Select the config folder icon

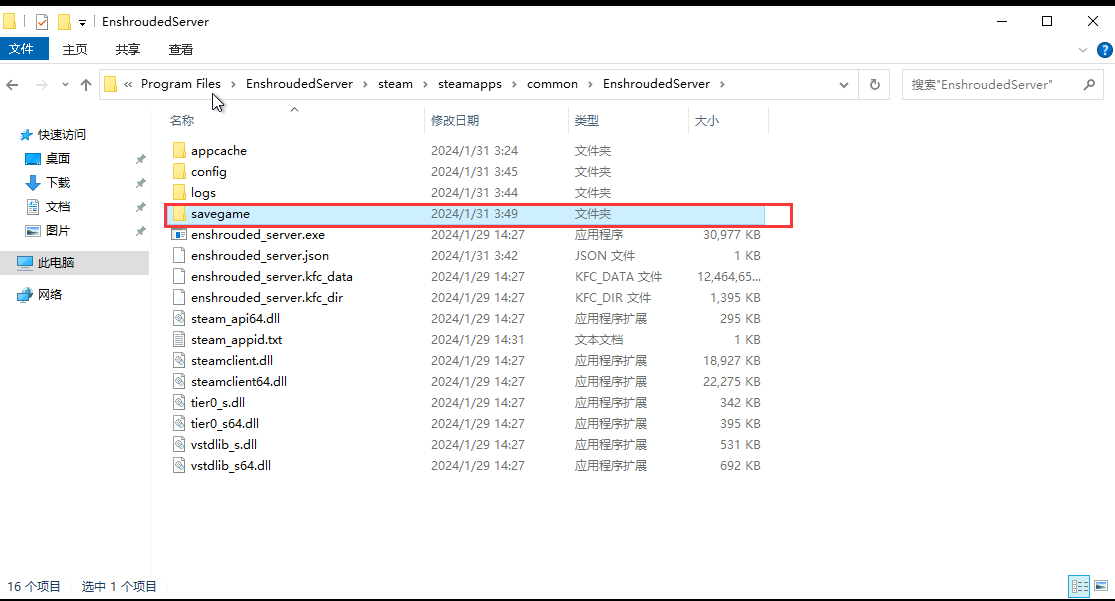click(179, 171)
